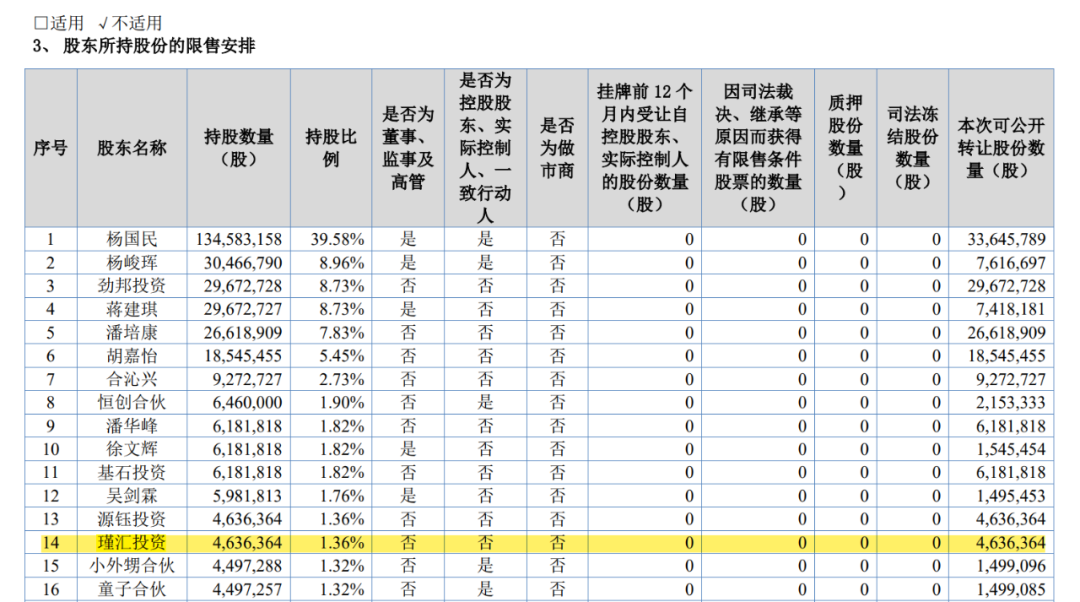Screen dimensions: 1080x602
Task: Click the 是否为董事、监事及高管 header
Action: (408, 148)
